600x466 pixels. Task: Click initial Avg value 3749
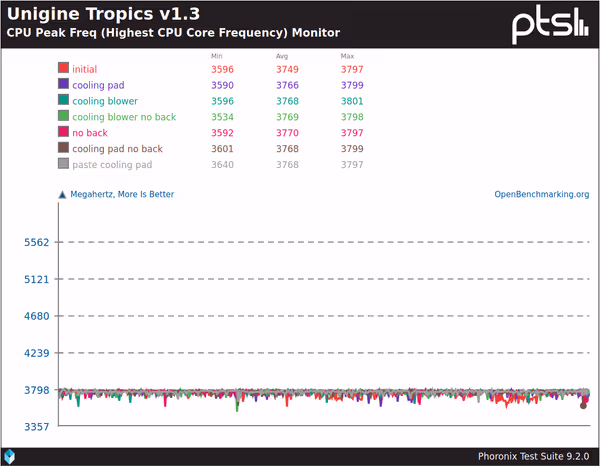pos(287,69)
